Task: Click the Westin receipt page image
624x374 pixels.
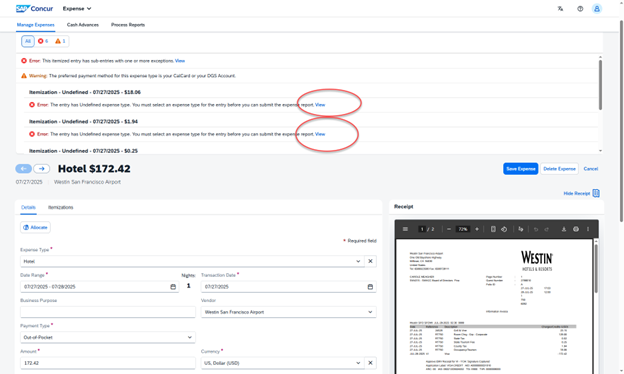Action: click(x=494, y=306)
